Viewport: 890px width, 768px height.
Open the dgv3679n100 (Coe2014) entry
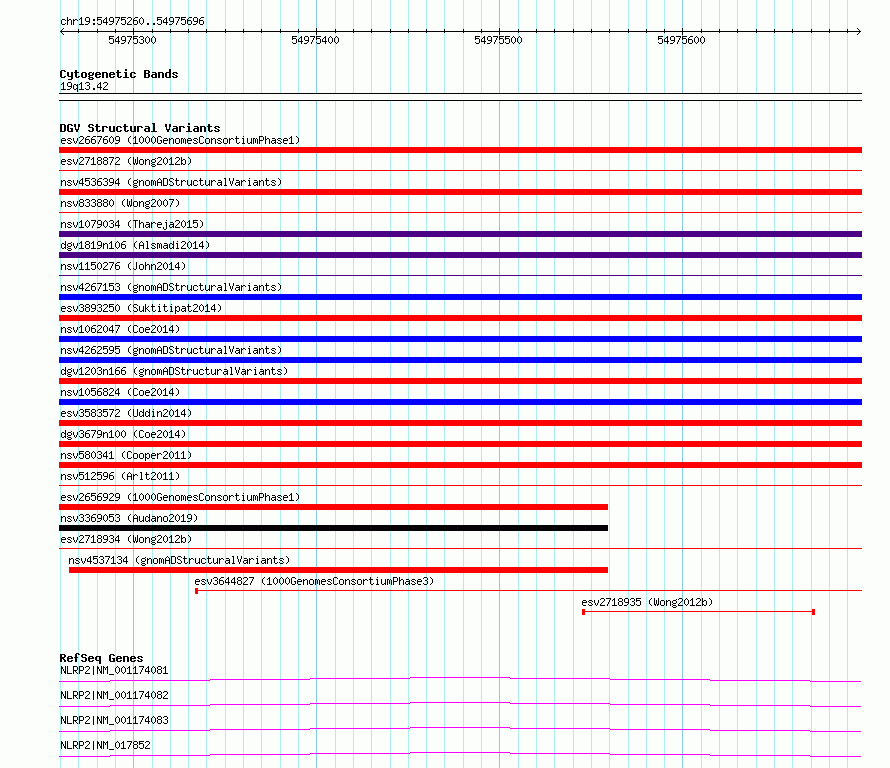point(123,434)
